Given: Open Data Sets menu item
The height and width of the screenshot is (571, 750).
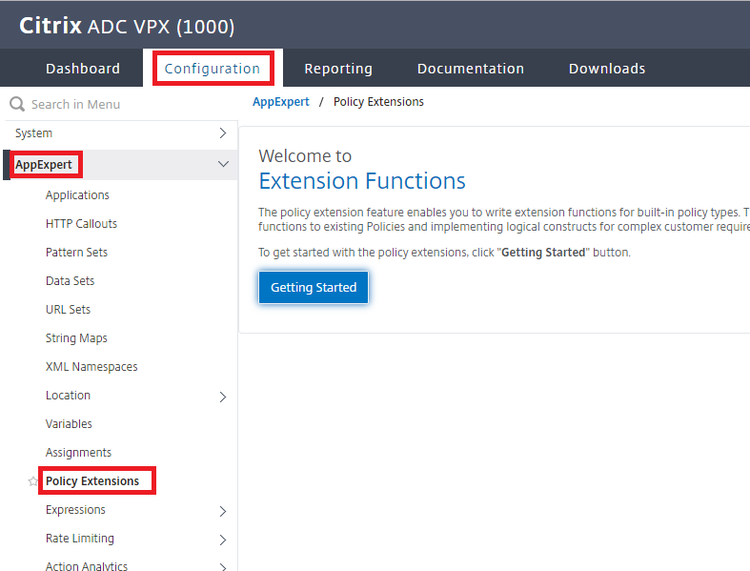Looking at the screenshot, I should 70,281.
